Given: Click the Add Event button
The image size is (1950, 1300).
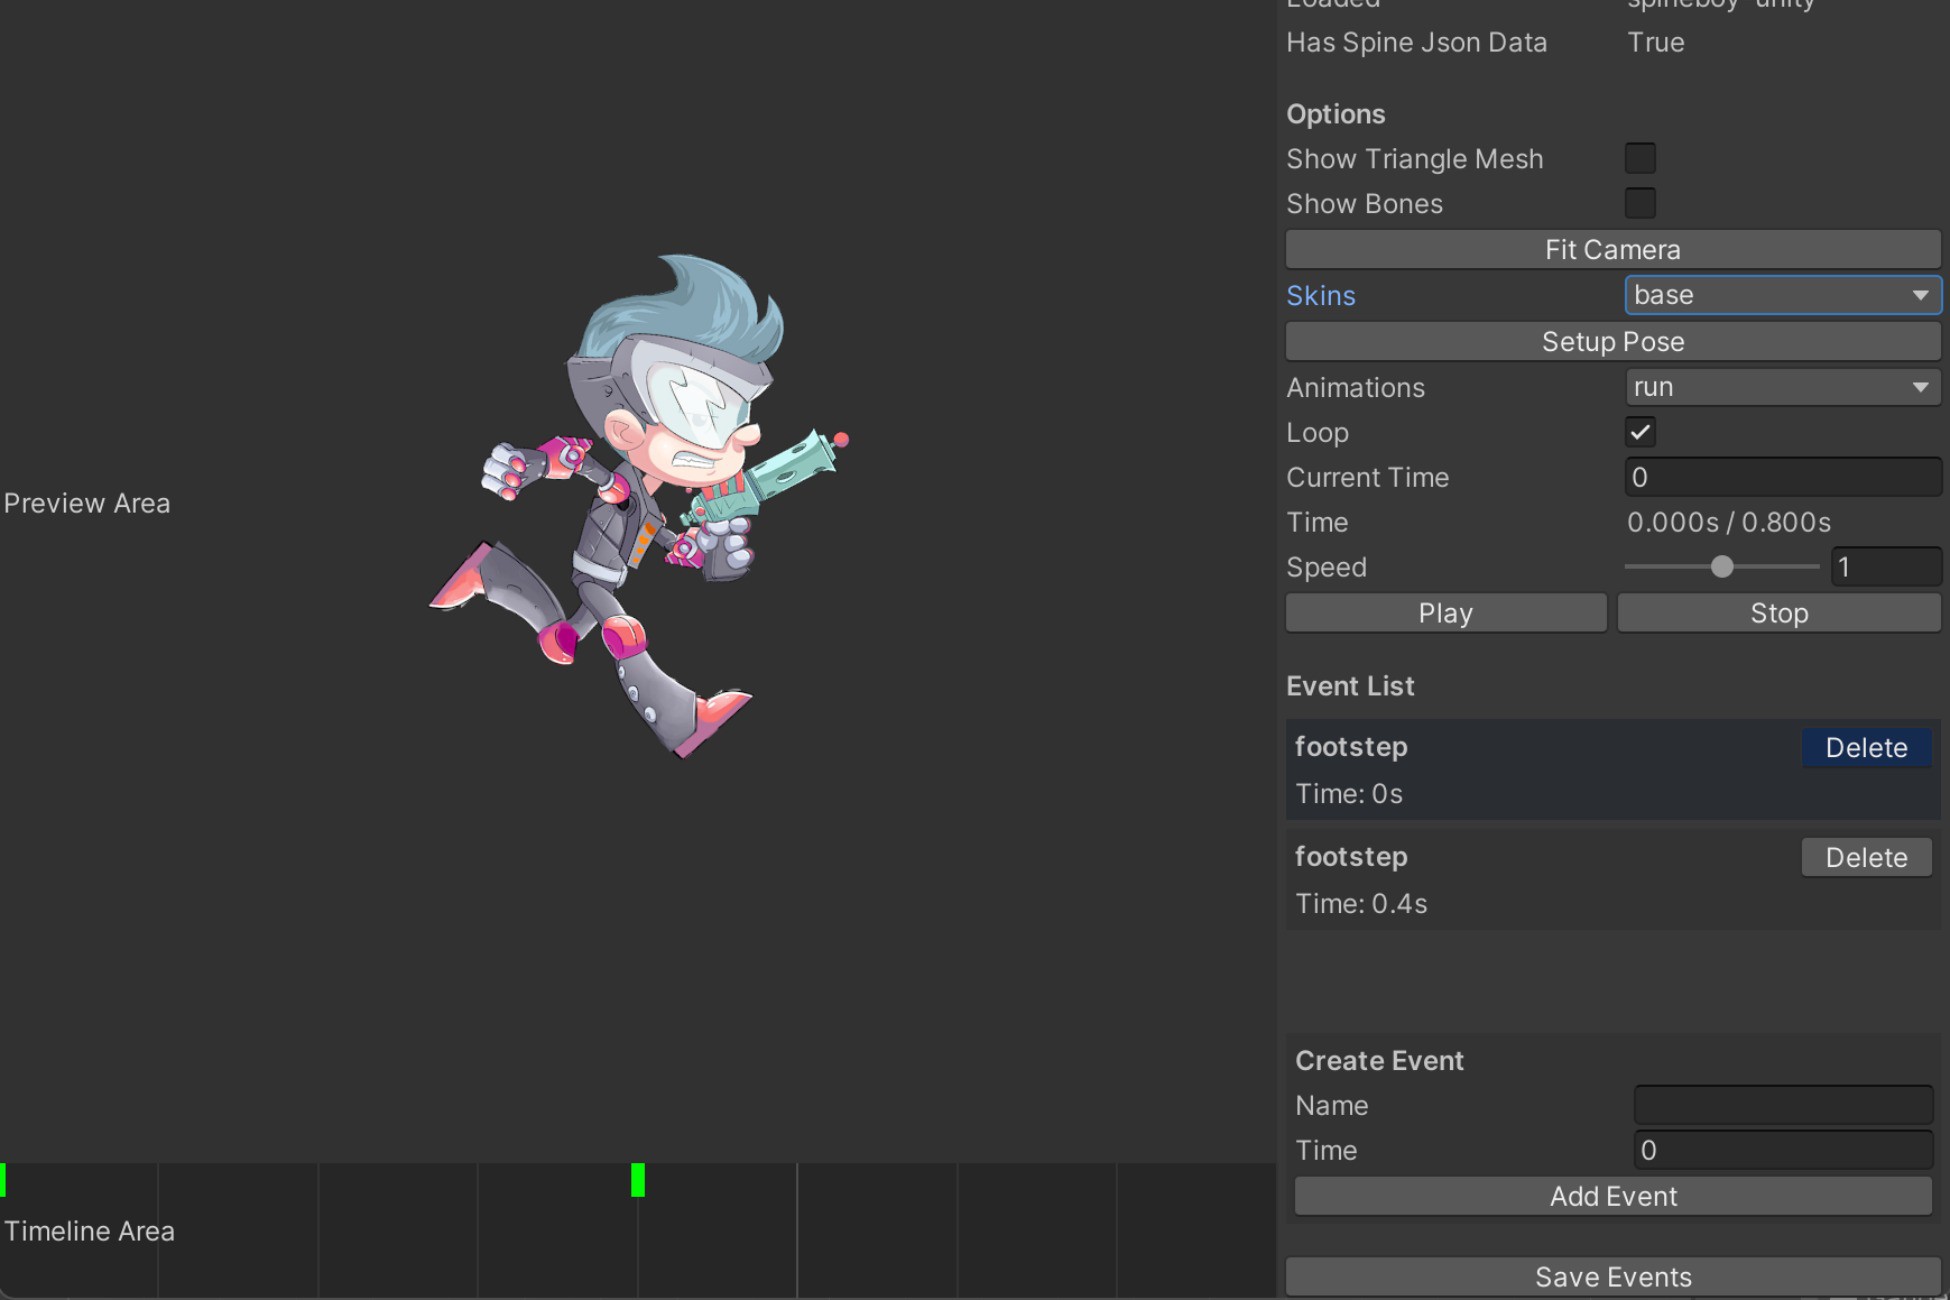Looking at the screenshot, I should pos(1613,1196).
